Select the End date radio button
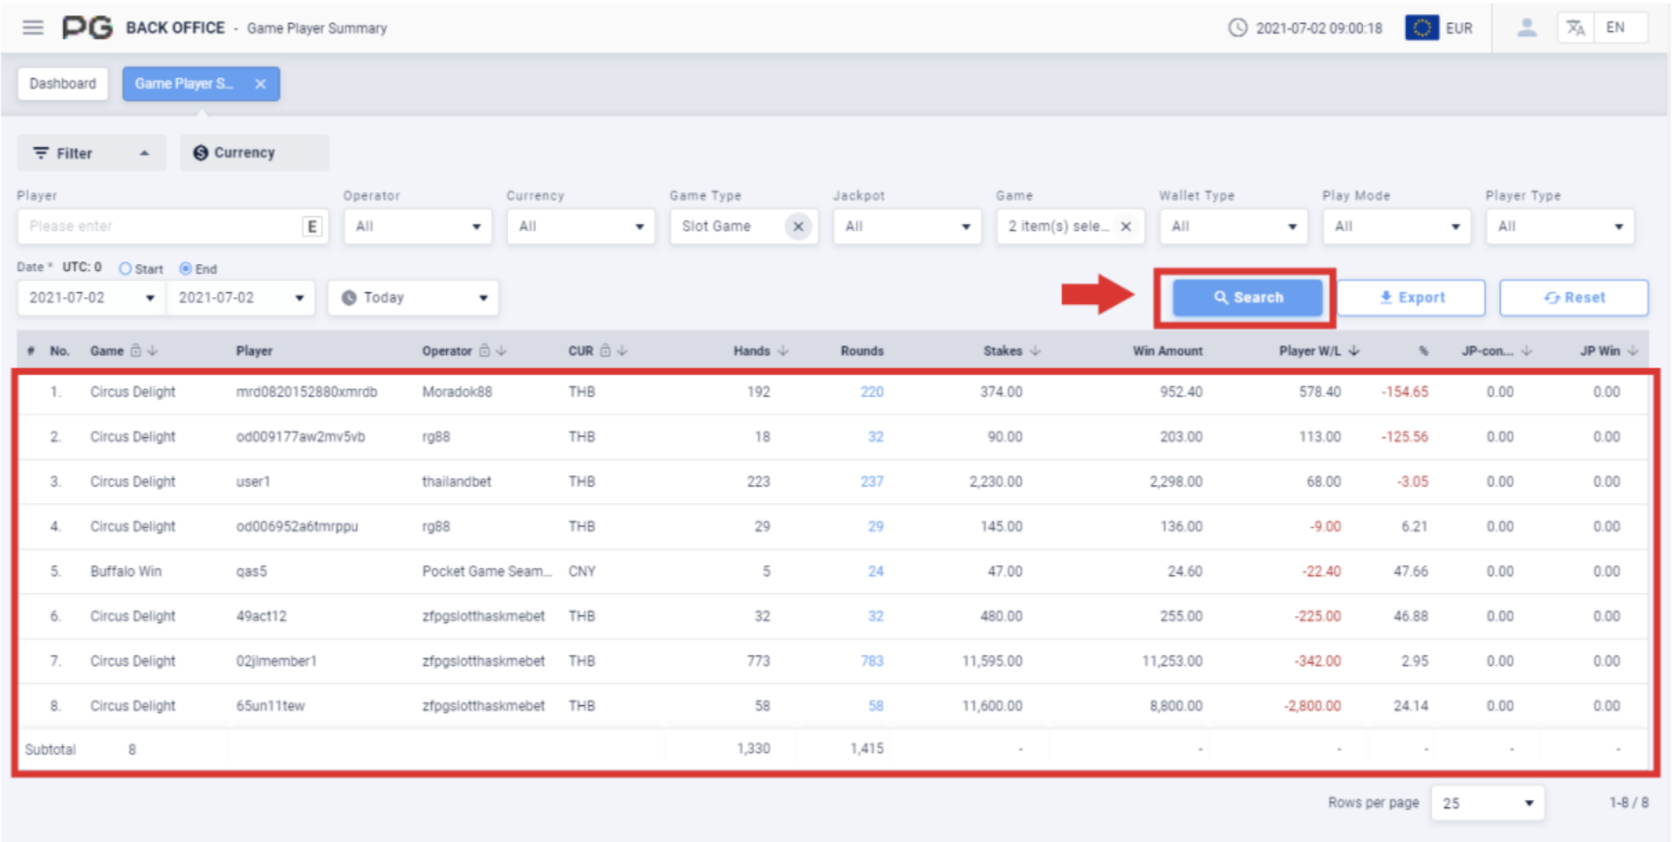 186,268
